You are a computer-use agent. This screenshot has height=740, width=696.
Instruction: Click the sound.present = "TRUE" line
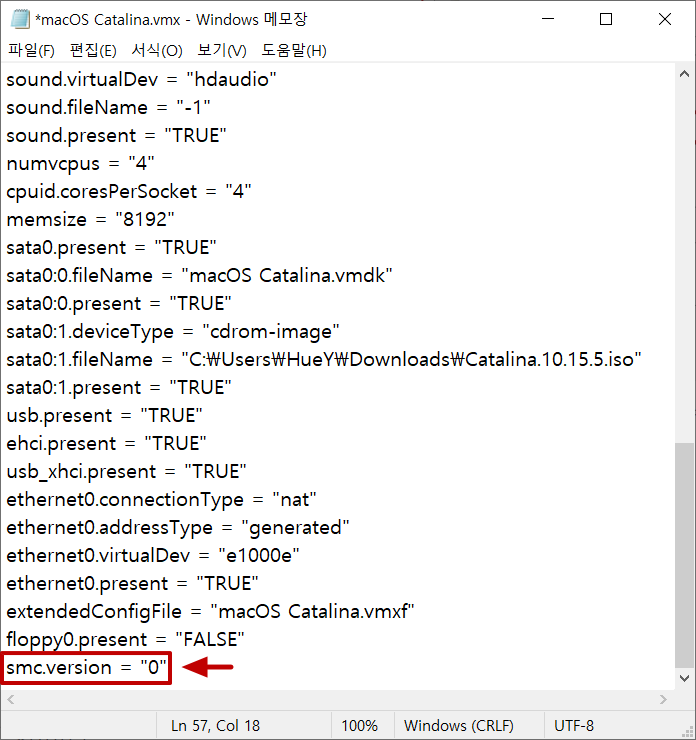pyautogui.click(x=116, y=135)
